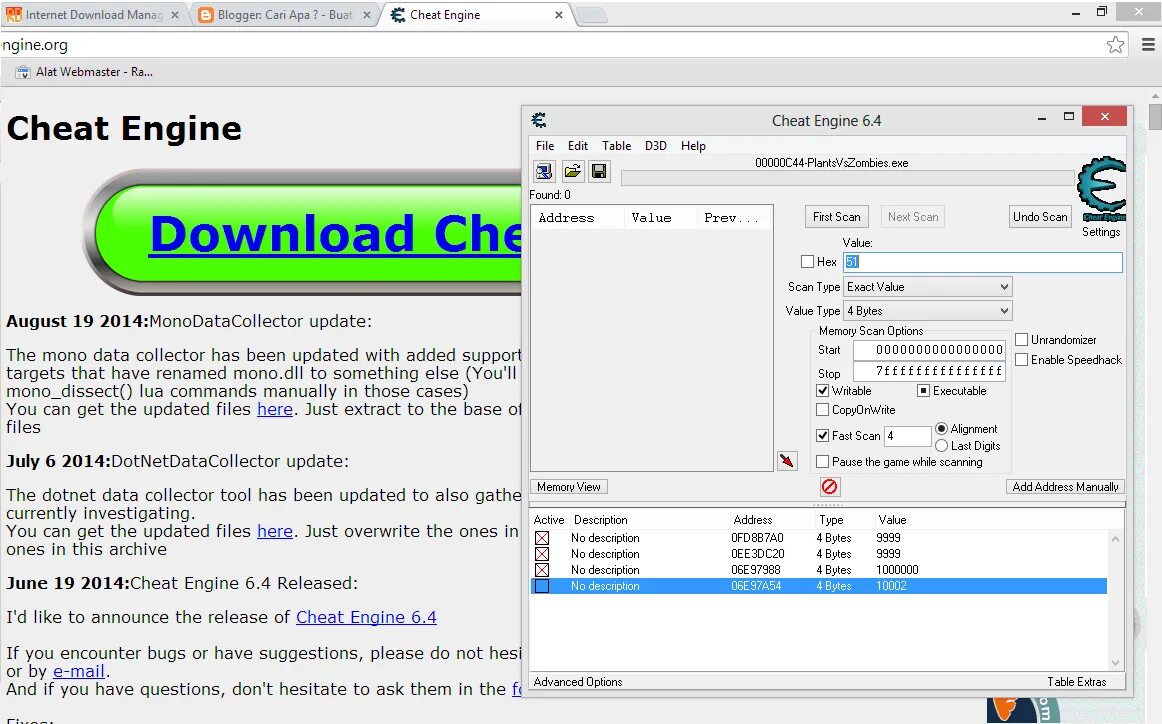
Task: Click the Fast Scan alignment value field
Action: (907, 436)
